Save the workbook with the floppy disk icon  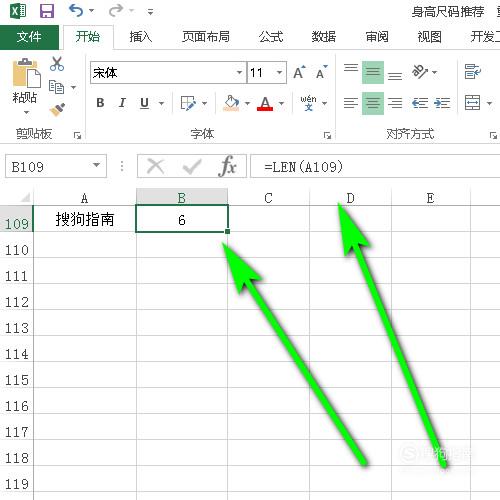[x=47, y=11]
